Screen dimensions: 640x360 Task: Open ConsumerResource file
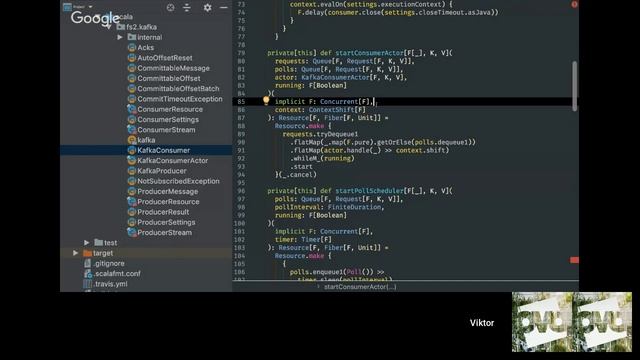pyautogui.click(x=170, y=109)
